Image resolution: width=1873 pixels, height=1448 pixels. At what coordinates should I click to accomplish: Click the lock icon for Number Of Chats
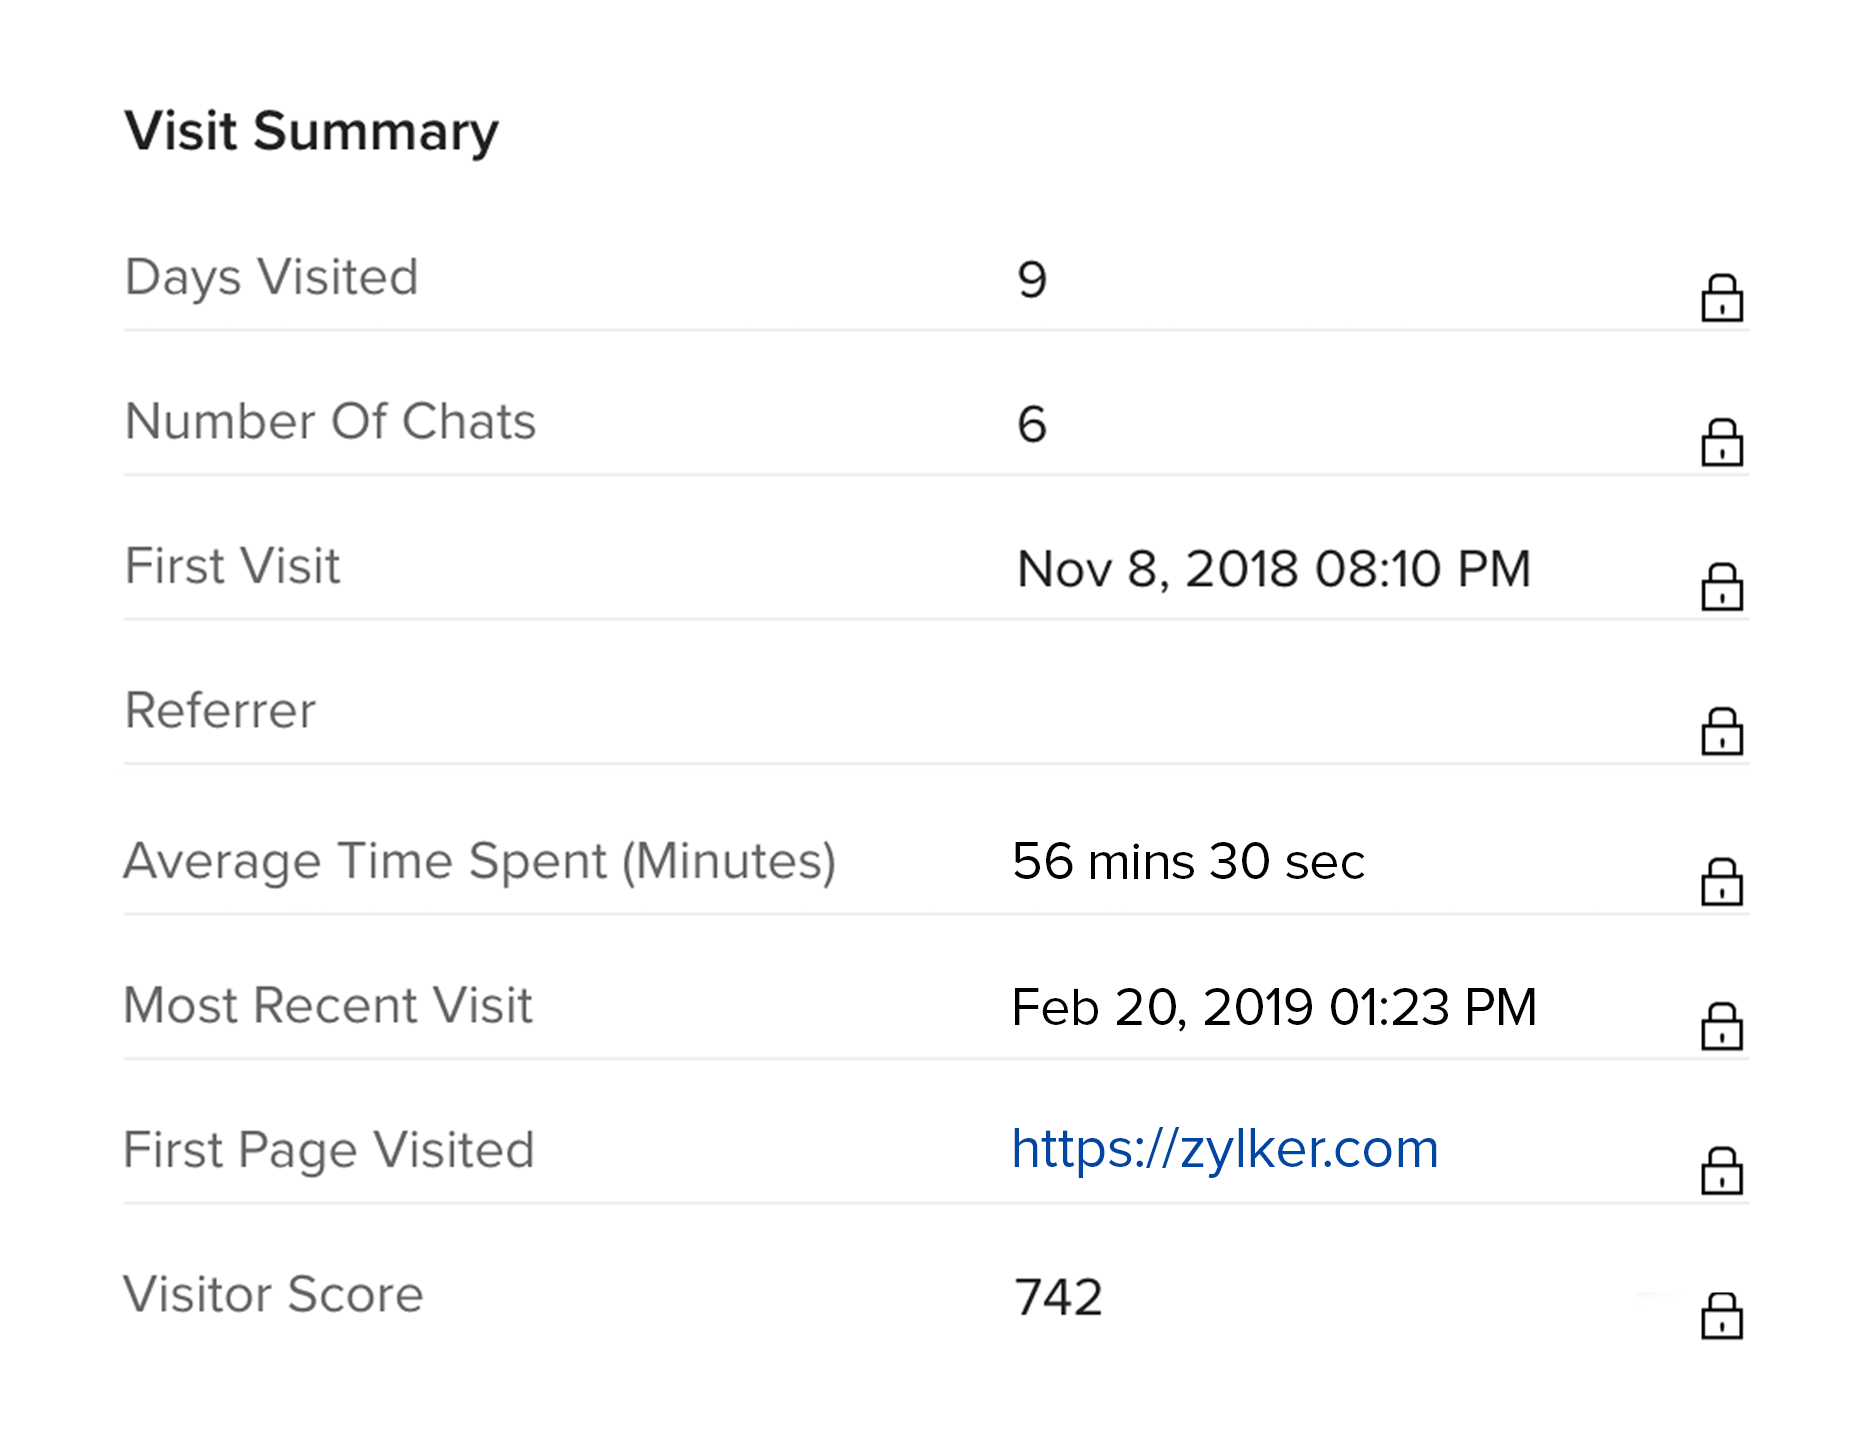click(1721, 442)
